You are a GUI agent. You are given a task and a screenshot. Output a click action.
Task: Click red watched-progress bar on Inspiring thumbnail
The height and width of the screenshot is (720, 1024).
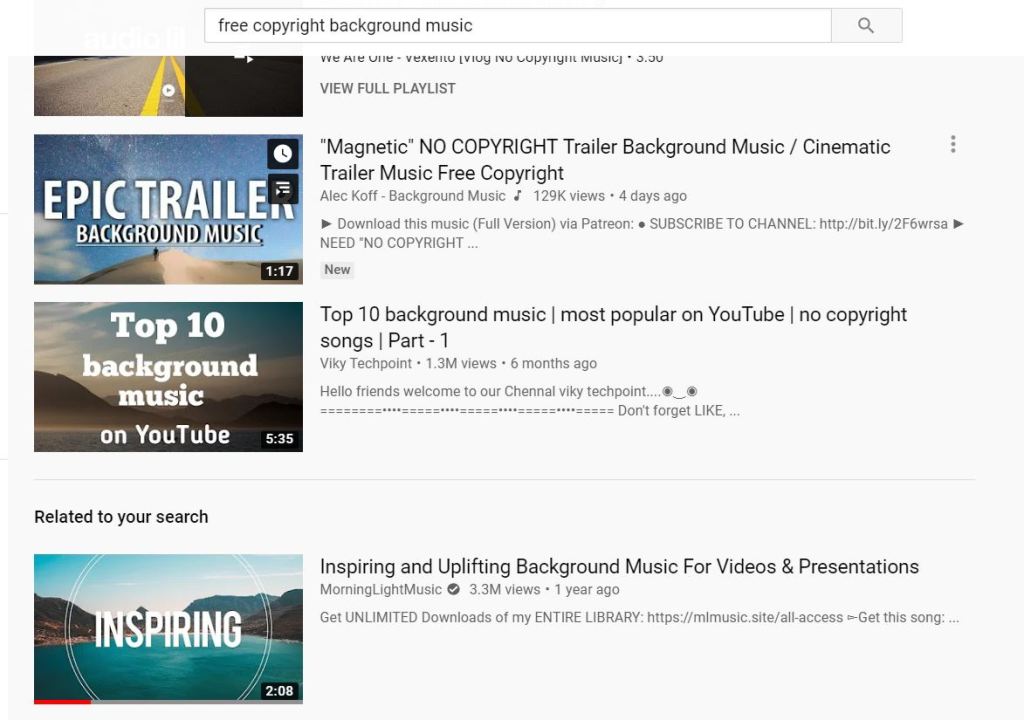pos(62,702)
